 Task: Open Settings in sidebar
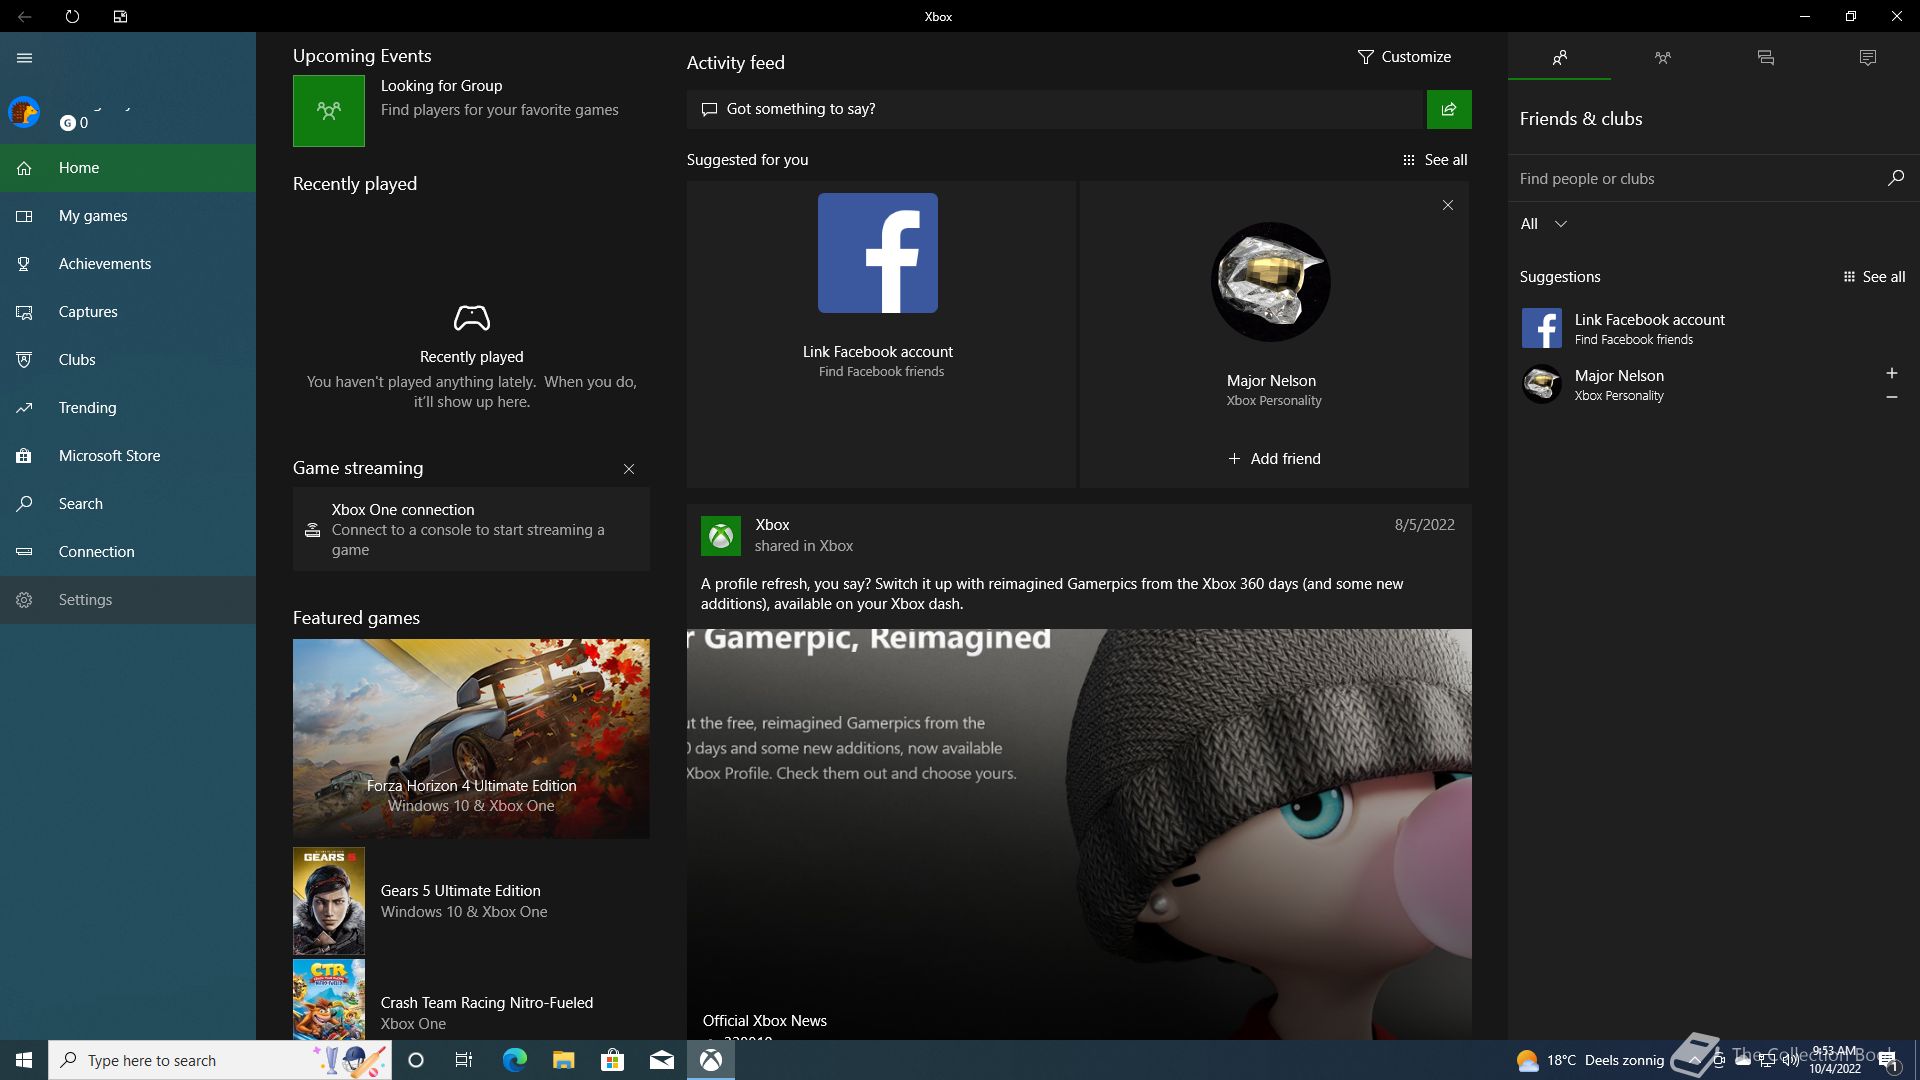128,600
